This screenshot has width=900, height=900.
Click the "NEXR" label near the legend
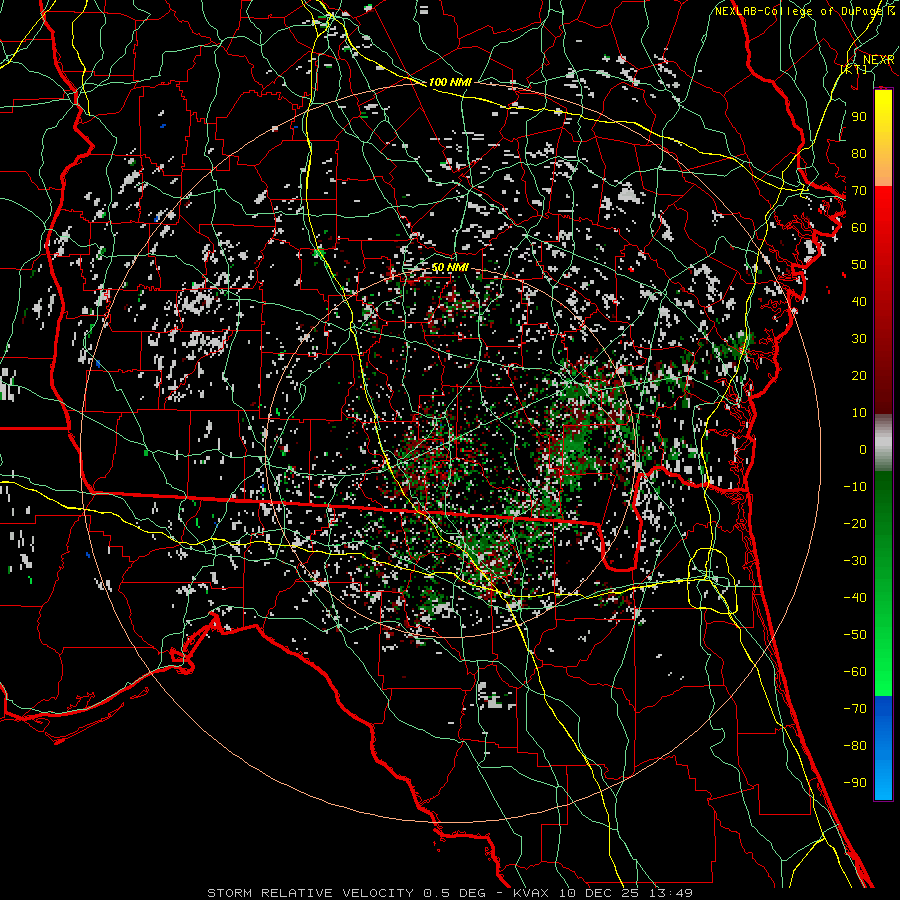click(x=878, y=60)
